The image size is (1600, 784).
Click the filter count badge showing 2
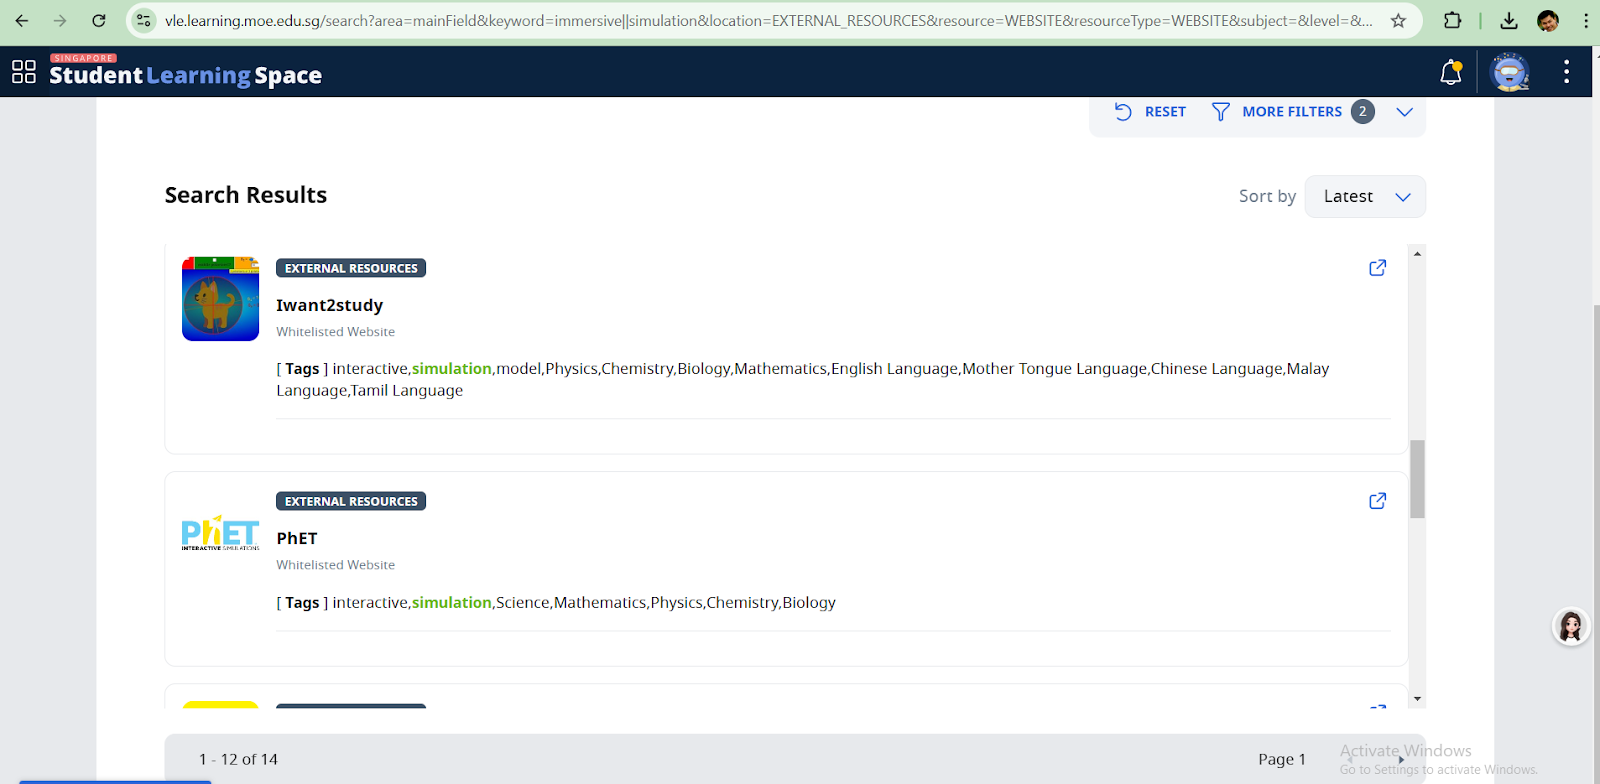pos(1362,112)
